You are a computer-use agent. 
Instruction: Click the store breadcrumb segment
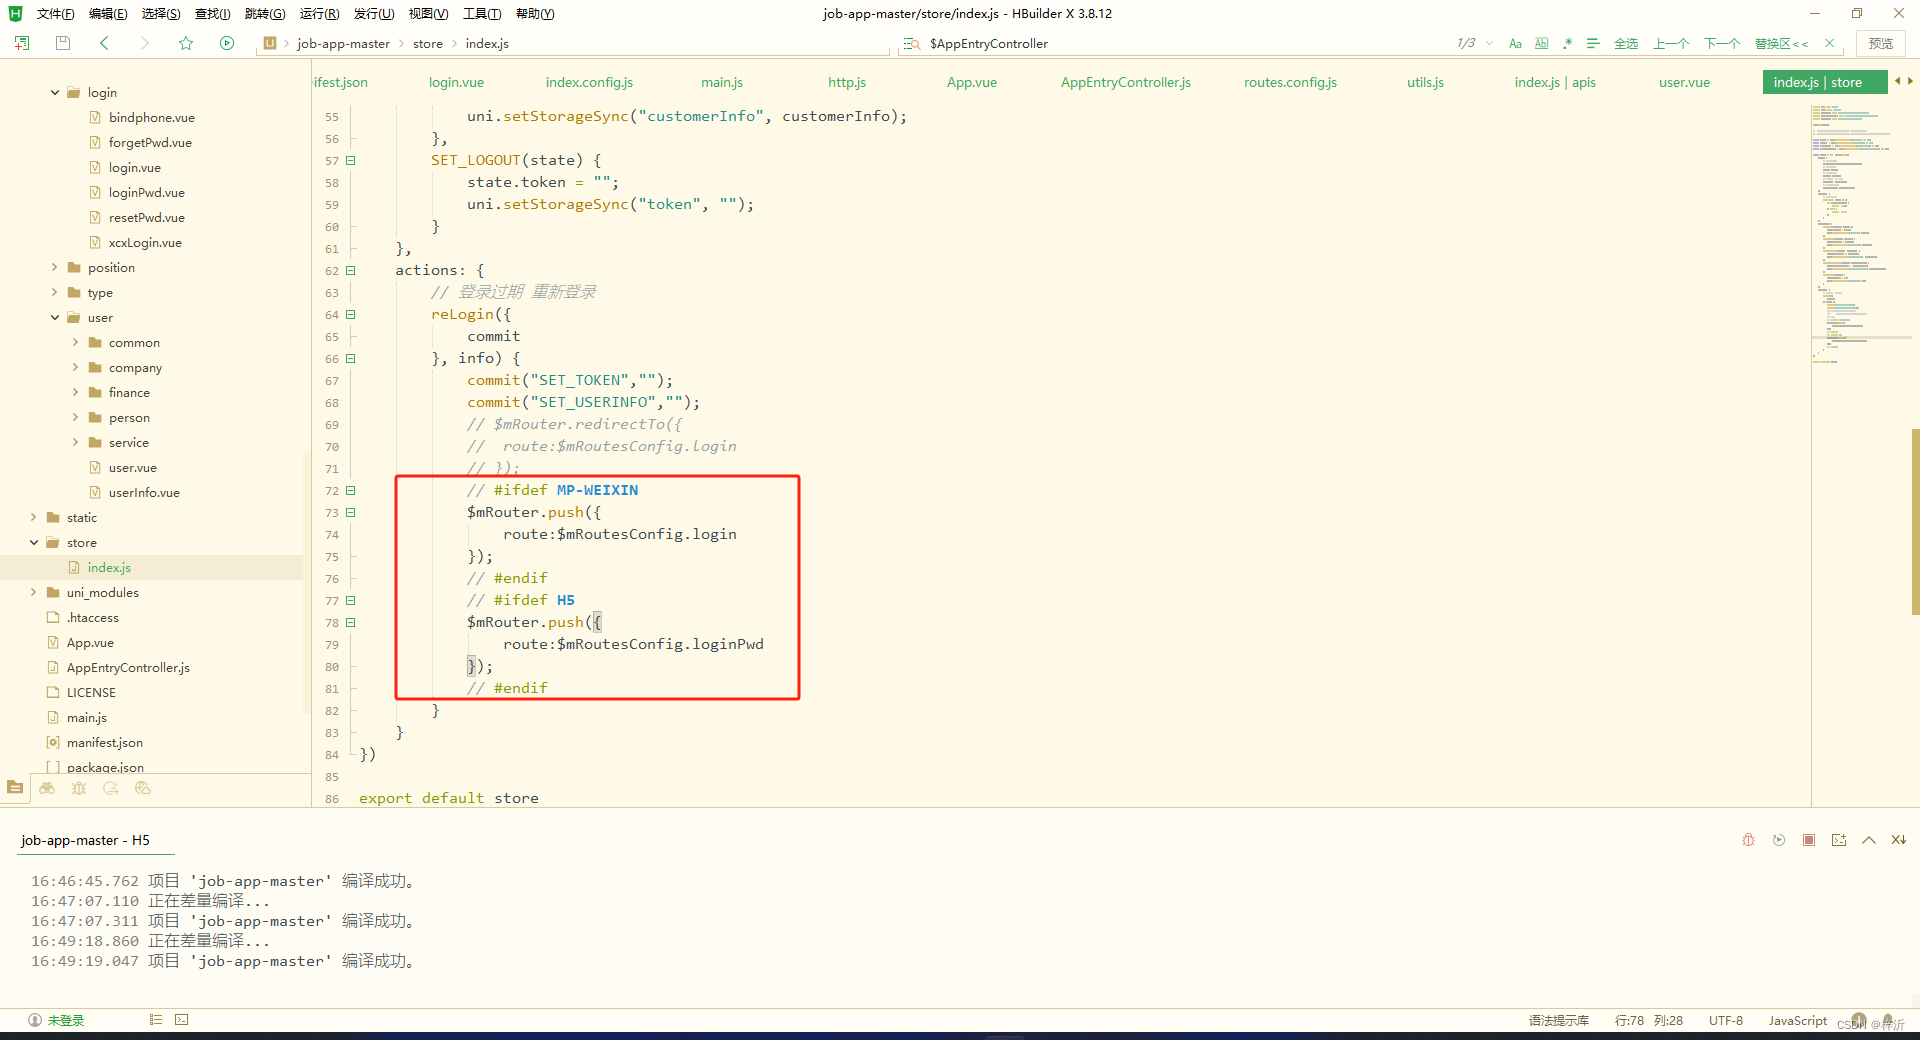428,43
